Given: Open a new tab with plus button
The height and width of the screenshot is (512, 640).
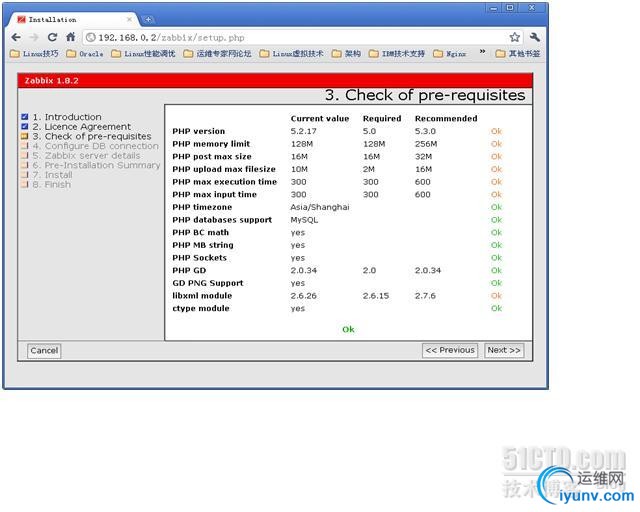Looking at the screenshot, I should point(149,19).
